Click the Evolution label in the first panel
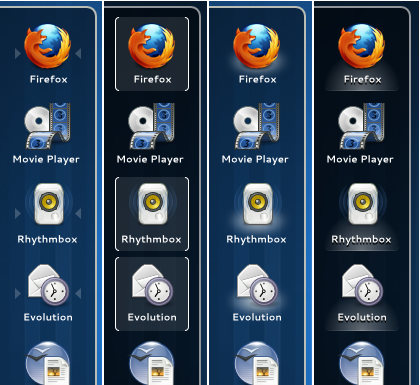The width and height of the screenshot is (420, 385). [x=48, y=317]
